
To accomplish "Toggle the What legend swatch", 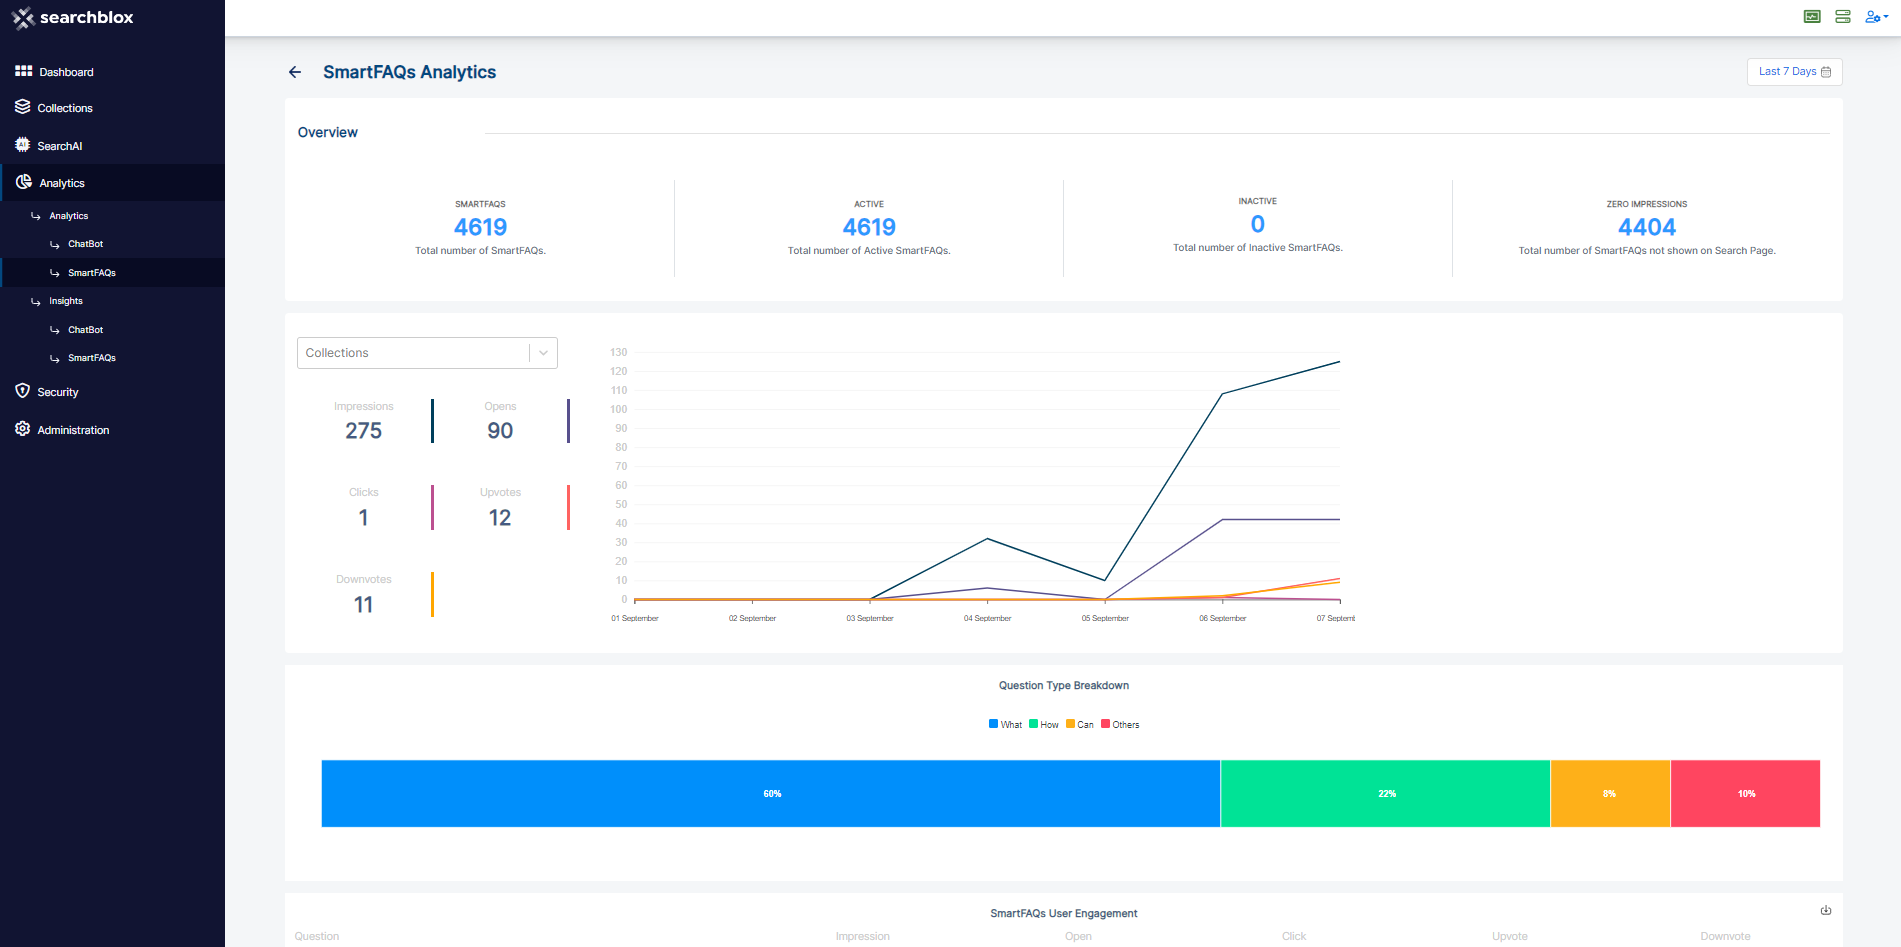I will click(993, 724).
